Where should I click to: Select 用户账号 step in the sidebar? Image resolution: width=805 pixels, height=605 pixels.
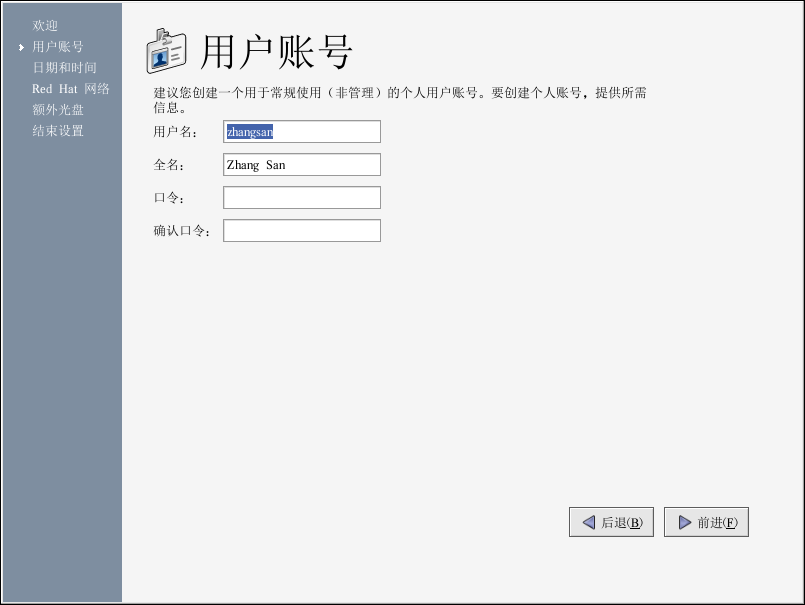(x=57, y=47)
